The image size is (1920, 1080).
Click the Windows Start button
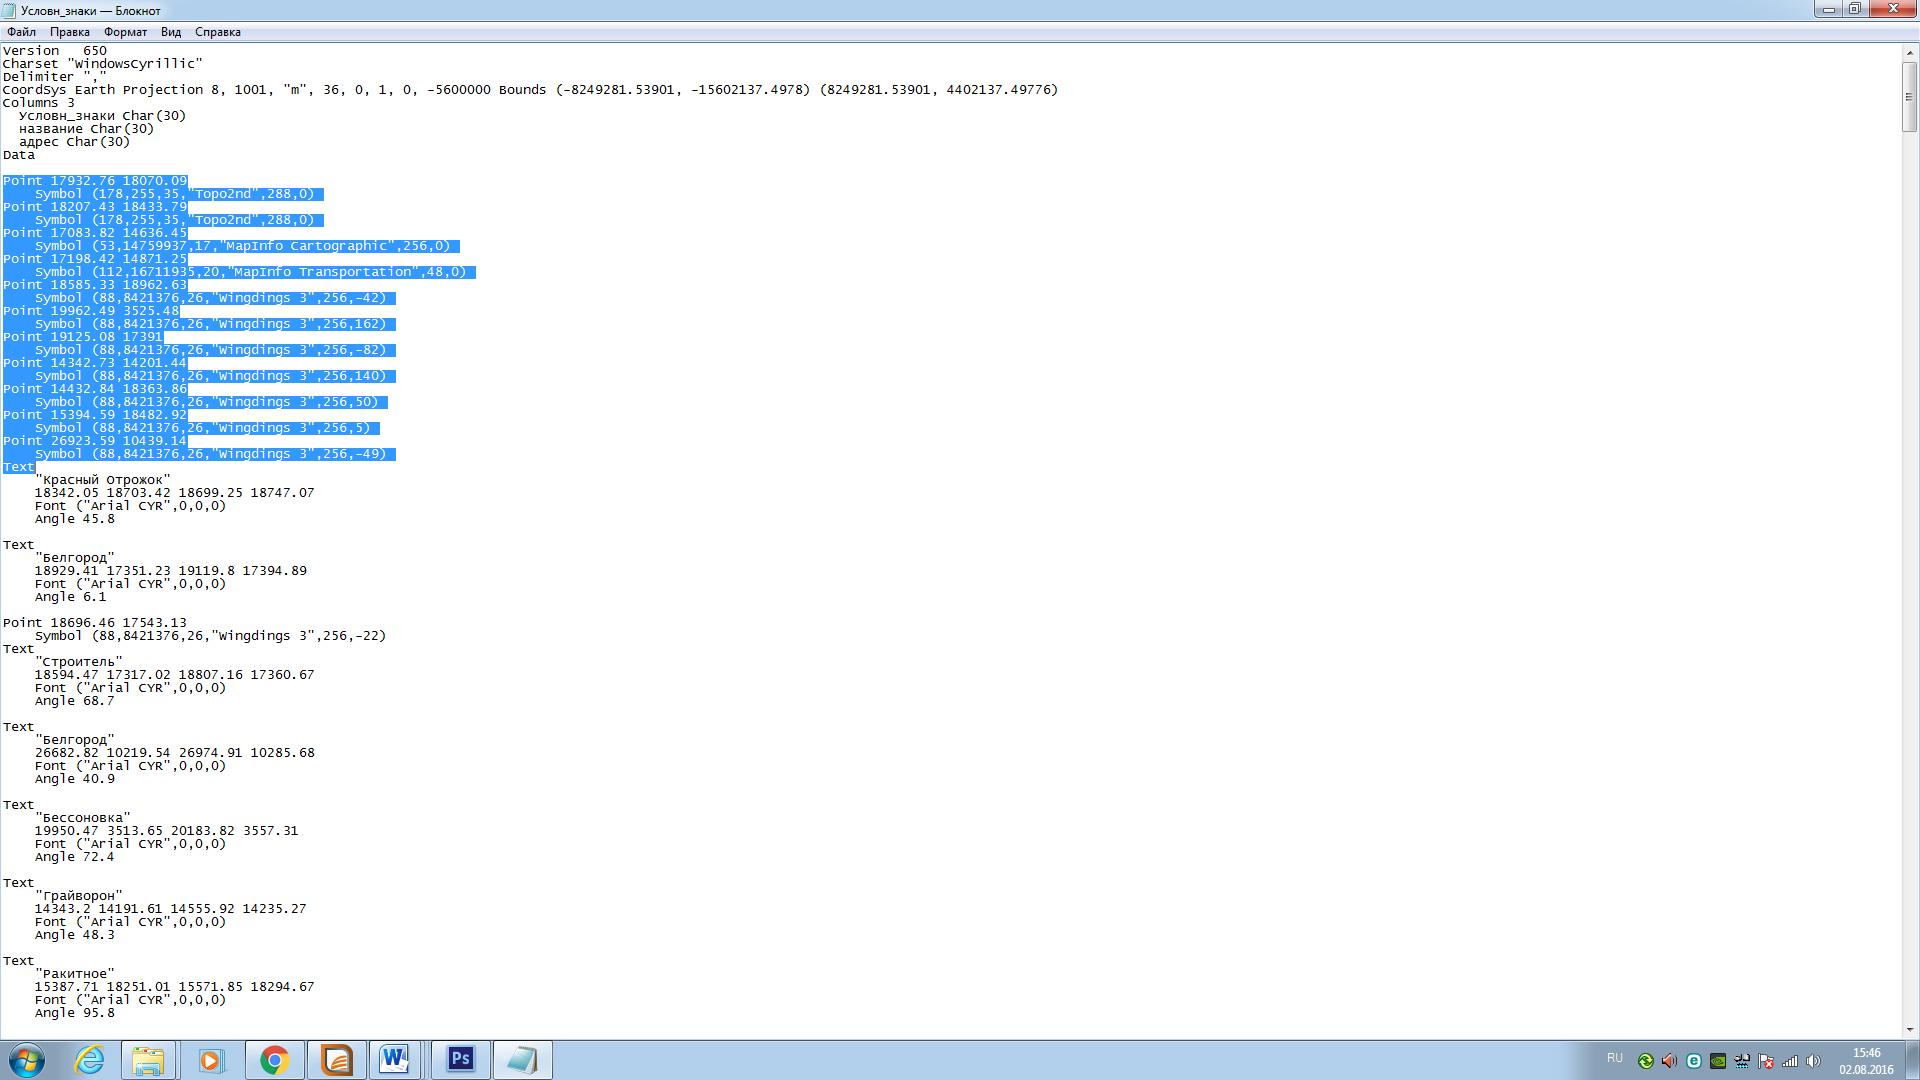tap(27, 1060)
